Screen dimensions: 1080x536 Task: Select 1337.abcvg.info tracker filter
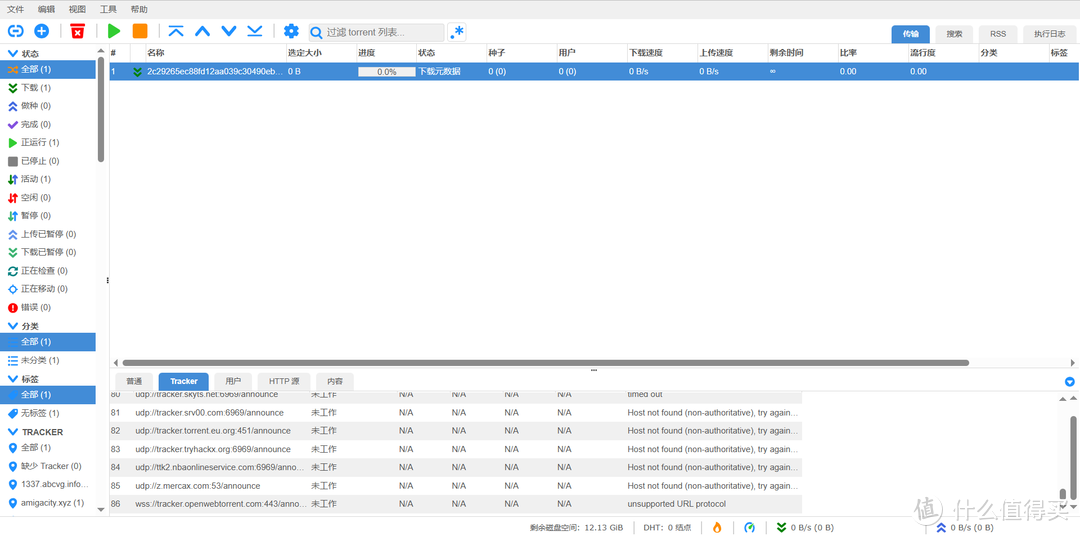(48, 484)
